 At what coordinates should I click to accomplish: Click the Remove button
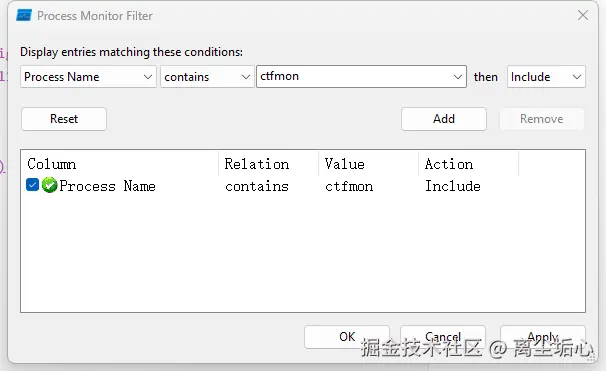(x=541, y=119)
